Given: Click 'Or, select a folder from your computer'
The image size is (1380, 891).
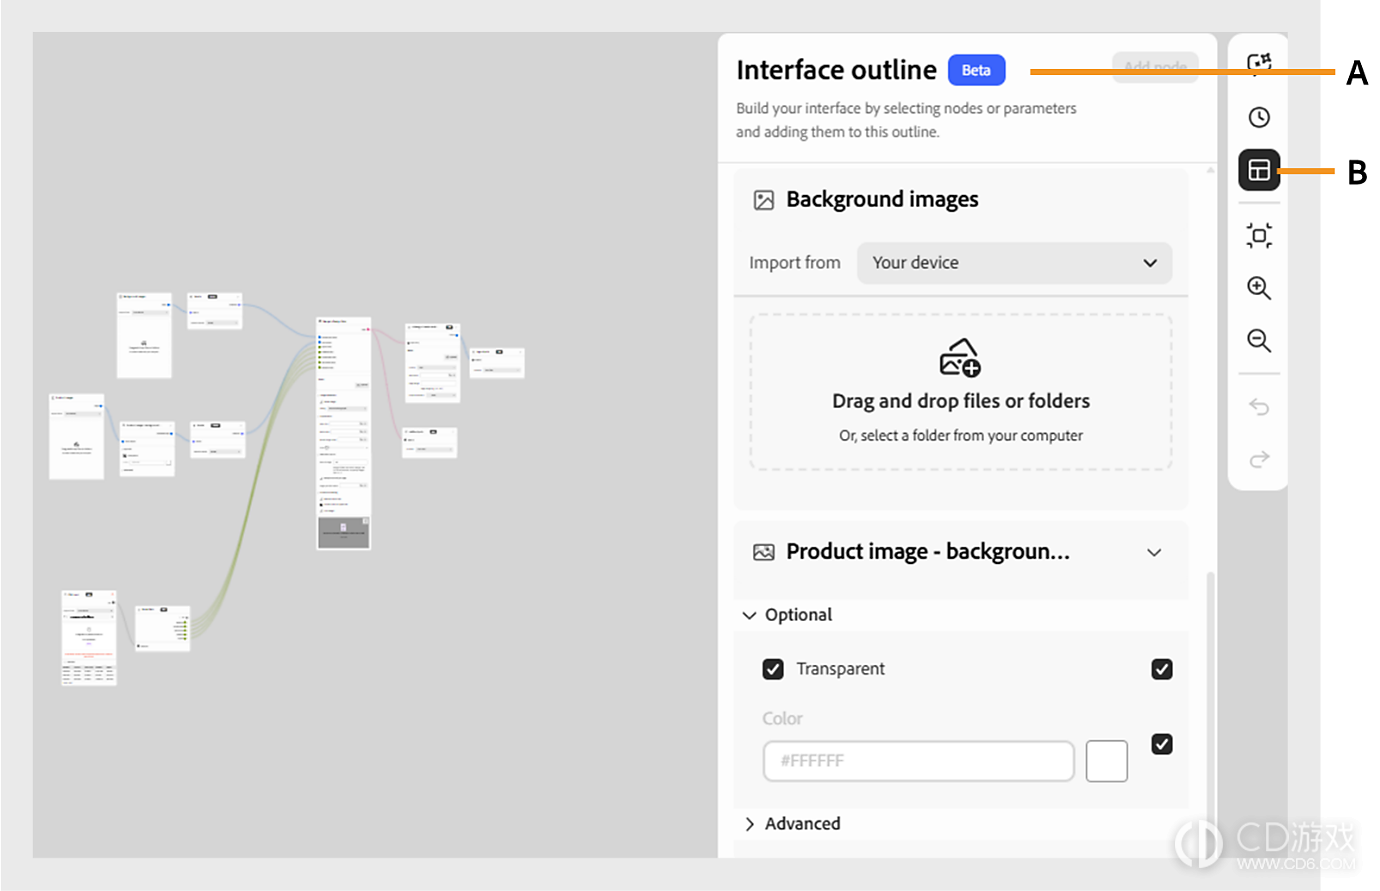Looking at the screenshot, I should (961, 436).
